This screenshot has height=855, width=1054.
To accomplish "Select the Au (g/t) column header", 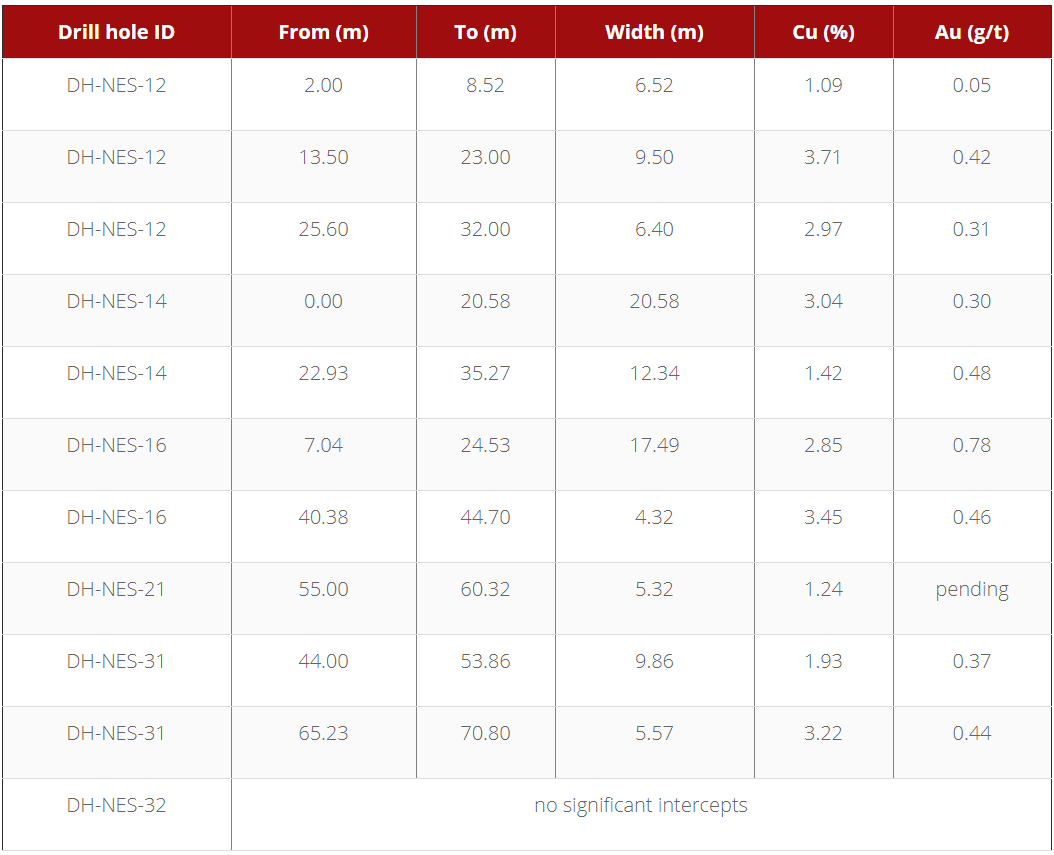I will (972, 32).
